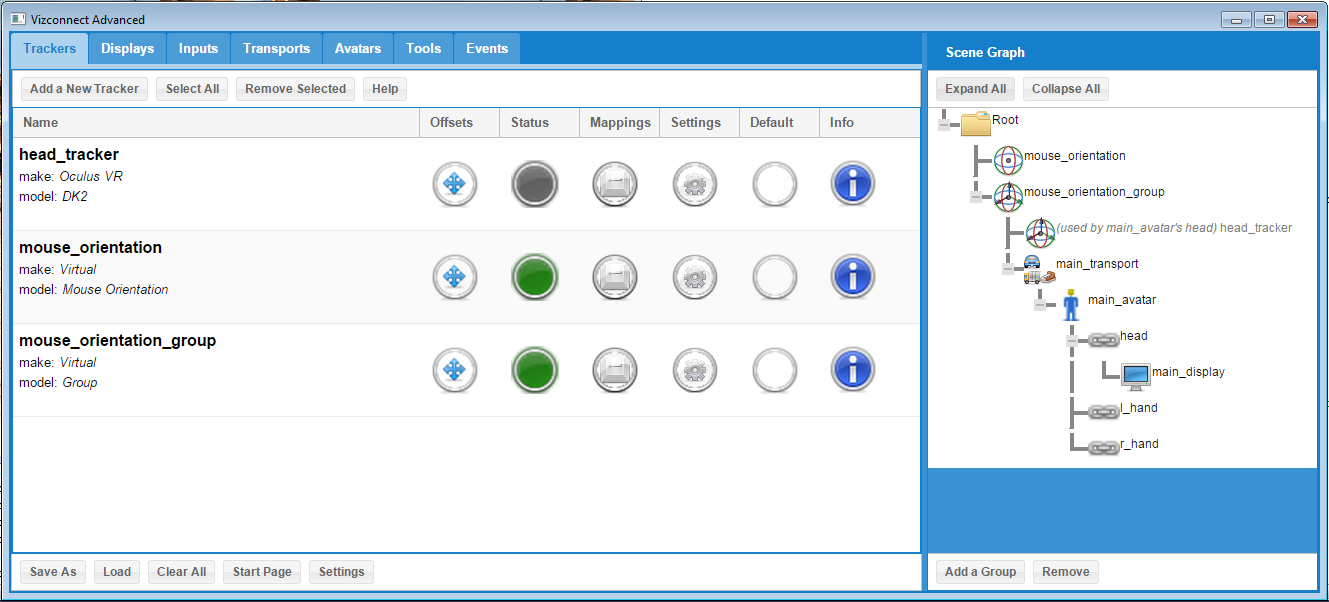
Task: Click Info icon for mouse_orientation_group
Action: coord(853,370)
